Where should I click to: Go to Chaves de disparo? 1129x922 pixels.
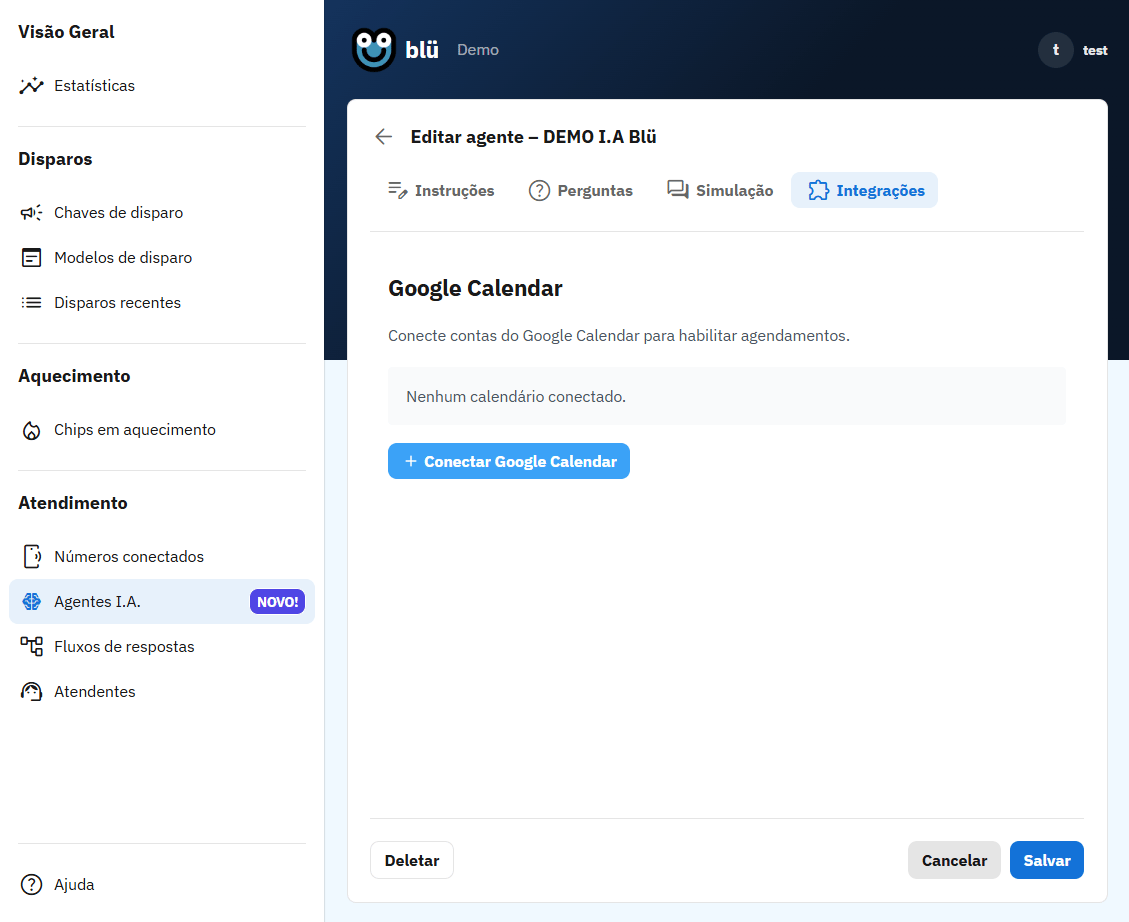tap(162, 212)
